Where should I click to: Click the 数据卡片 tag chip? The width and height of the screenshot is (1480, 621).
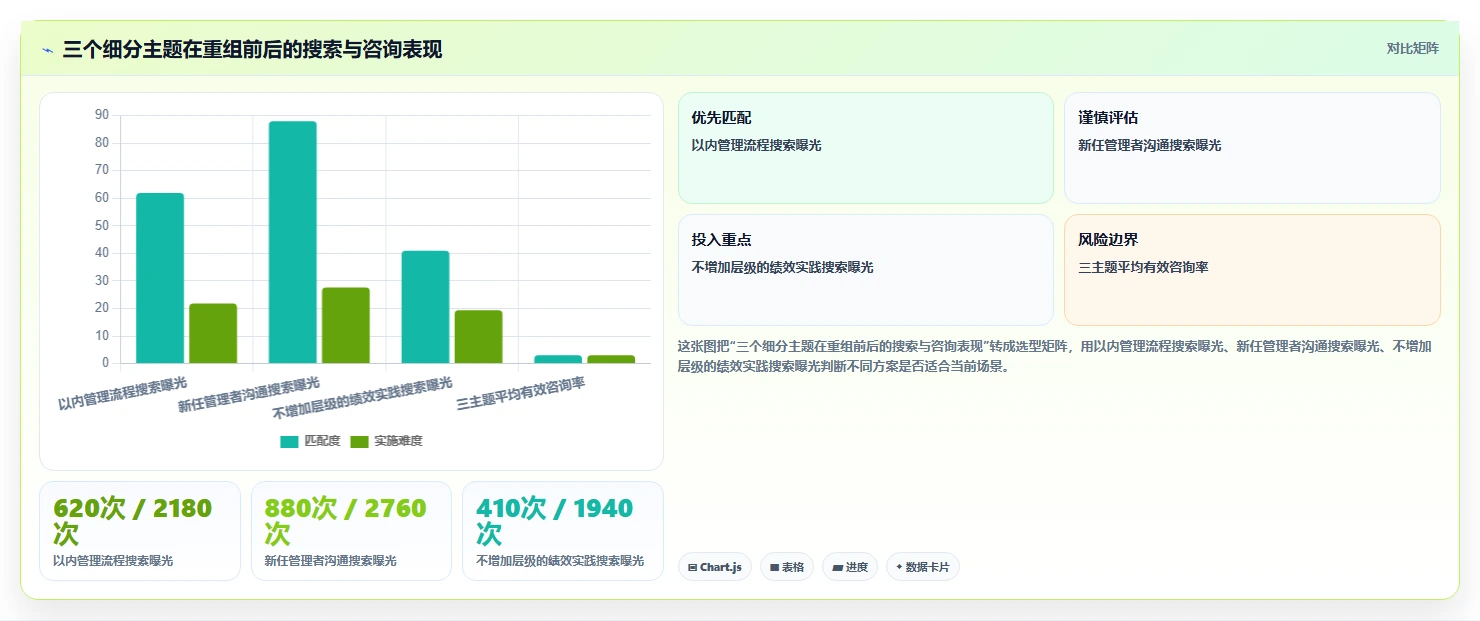pos(923,567)
